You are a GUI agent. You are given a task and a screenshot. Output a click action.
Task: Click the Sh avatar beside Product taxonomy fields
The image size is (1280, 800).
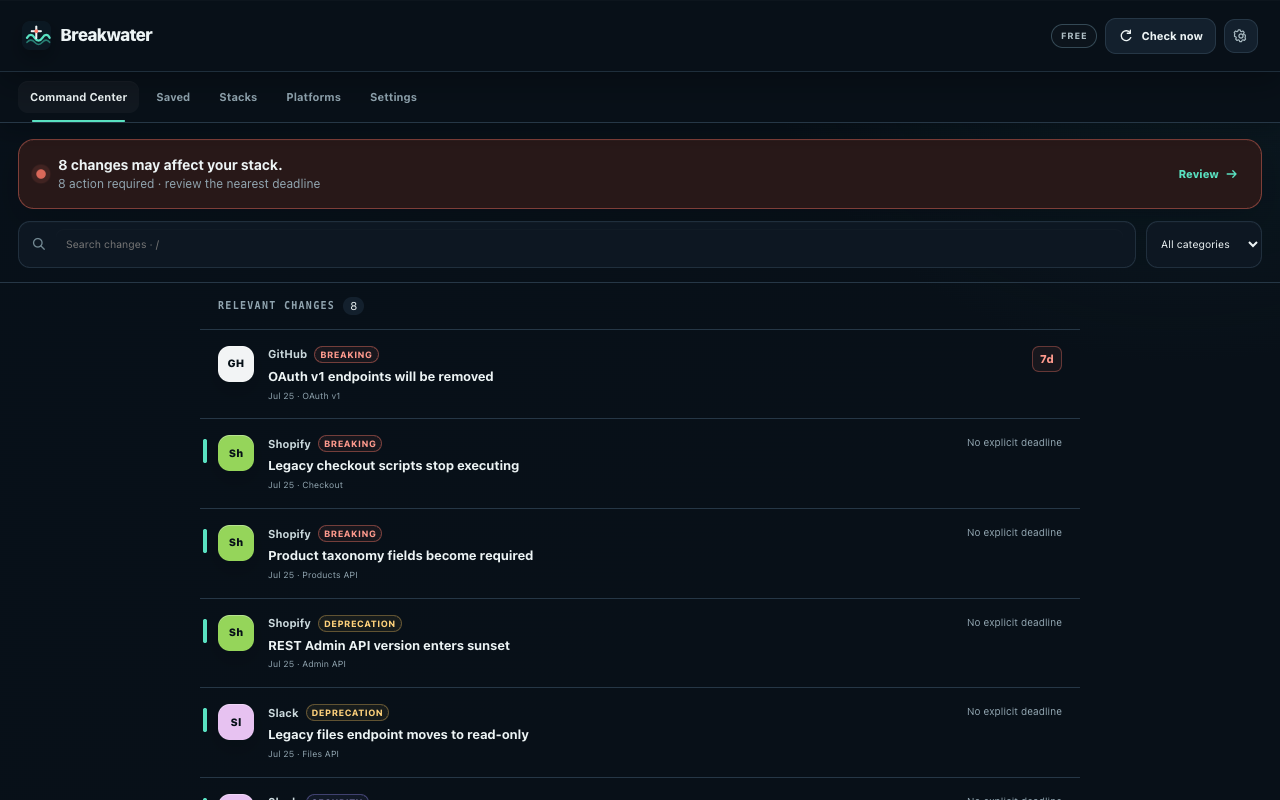[236, 543]
